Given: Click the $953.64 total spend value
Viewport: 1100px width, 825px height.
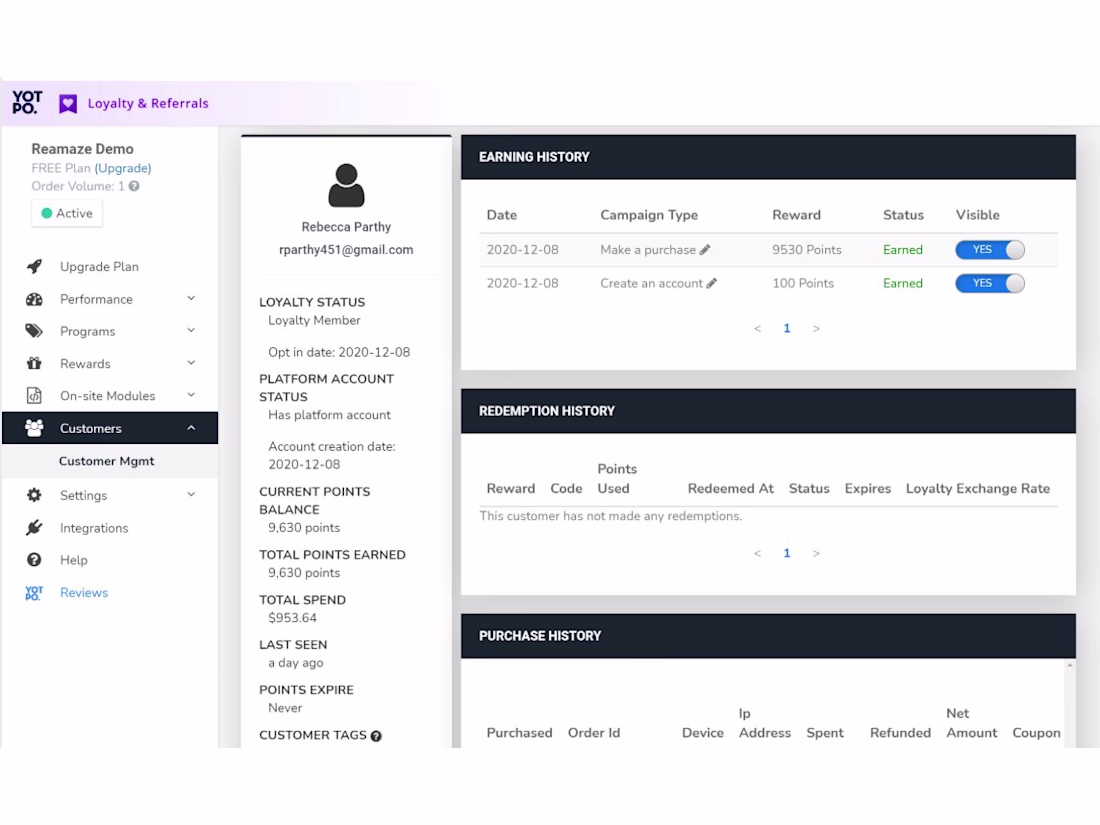Looking at the screenshot, I should click(293, 618).
